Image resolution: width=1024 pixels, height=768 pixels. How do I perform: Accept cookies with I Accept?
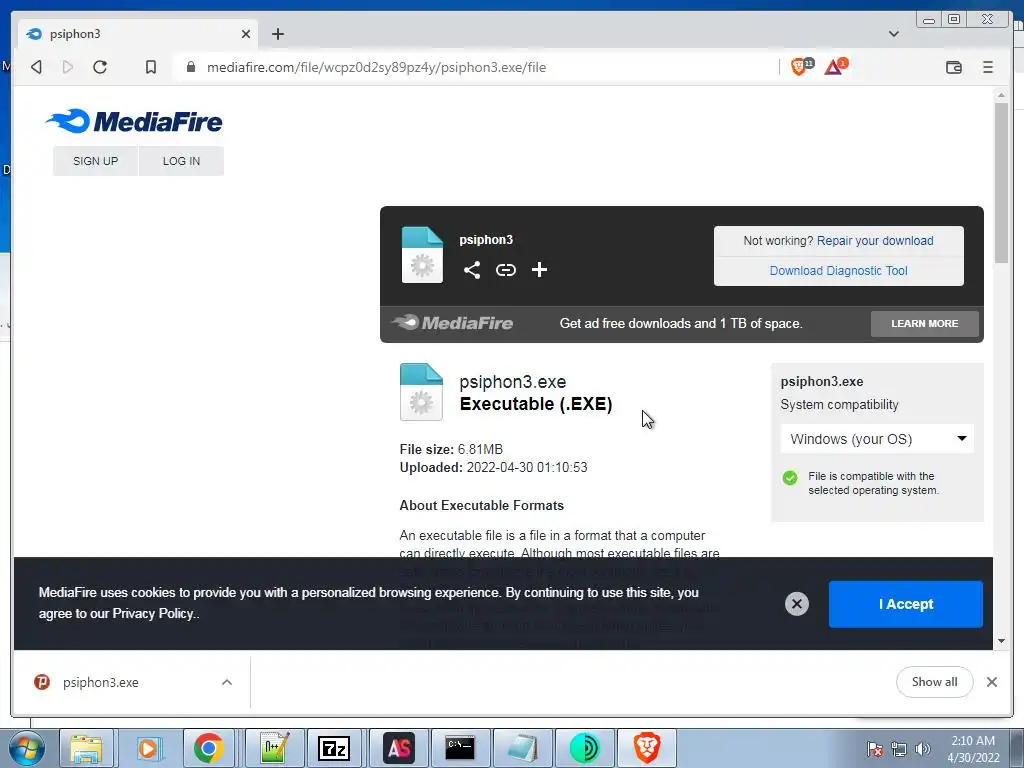point(905,604)
